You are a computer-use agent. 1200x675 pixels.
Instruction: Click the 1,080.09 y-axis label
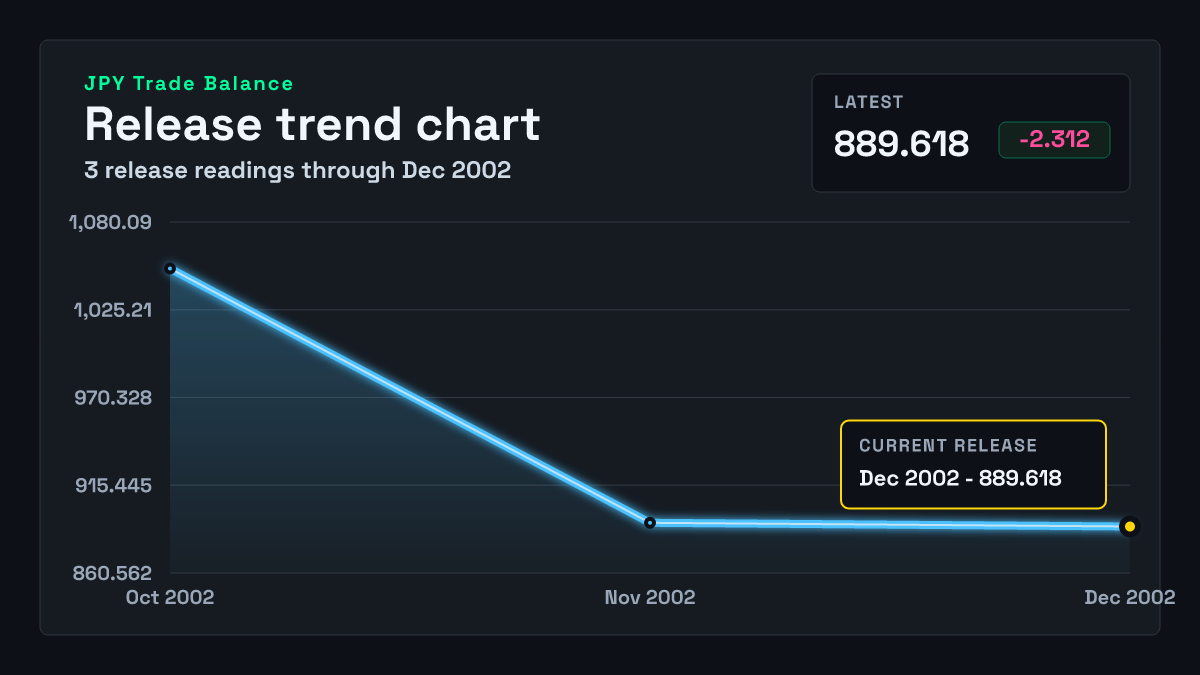point(110,221)
